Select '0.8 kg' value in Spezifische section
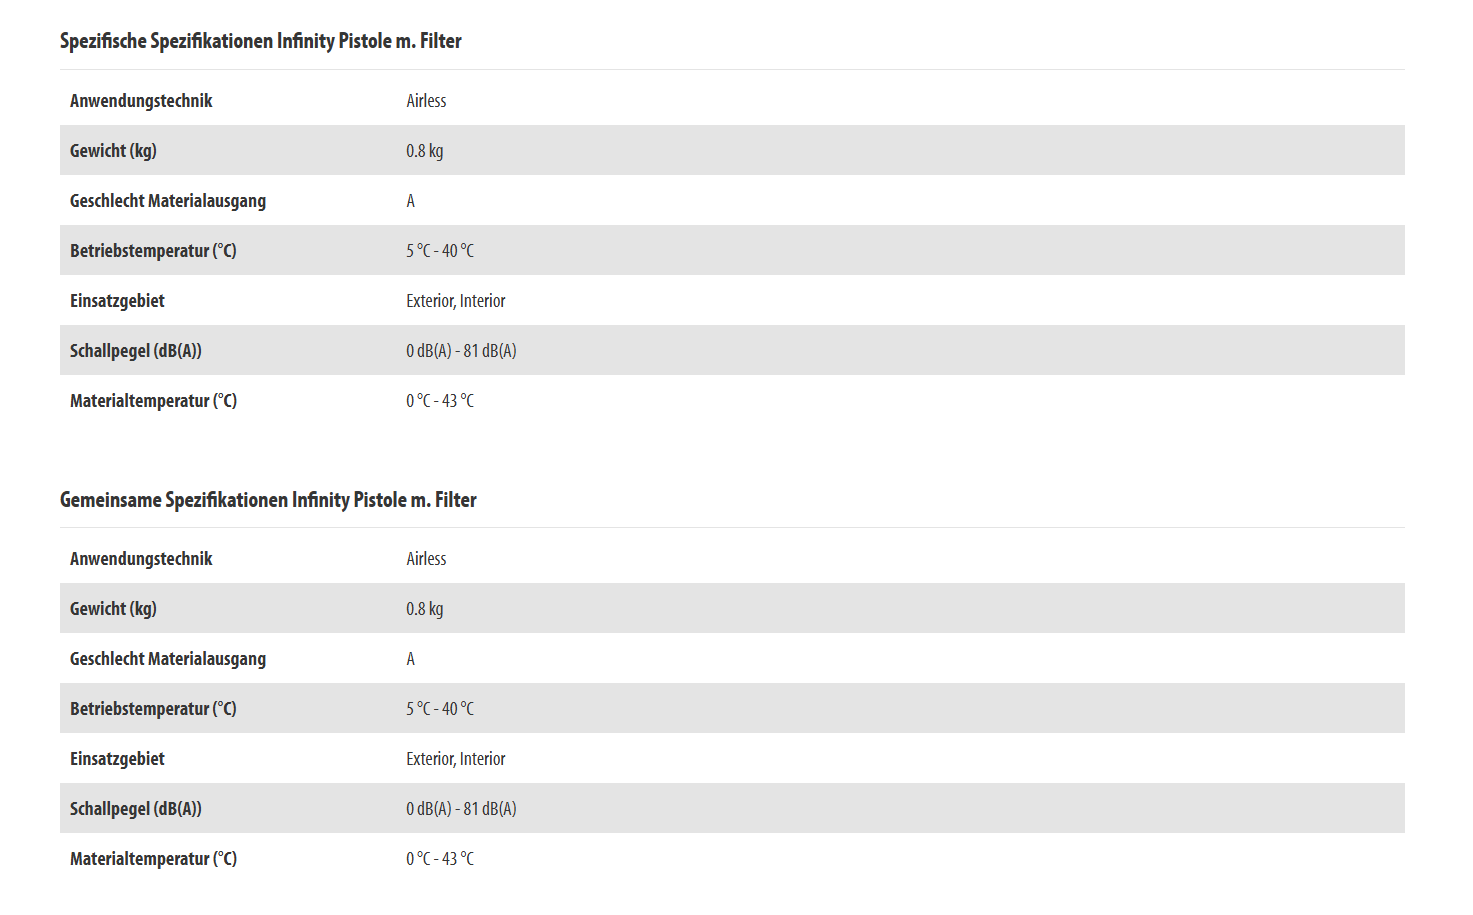This screenshot has height=915, width=1473. click(424, 150)
